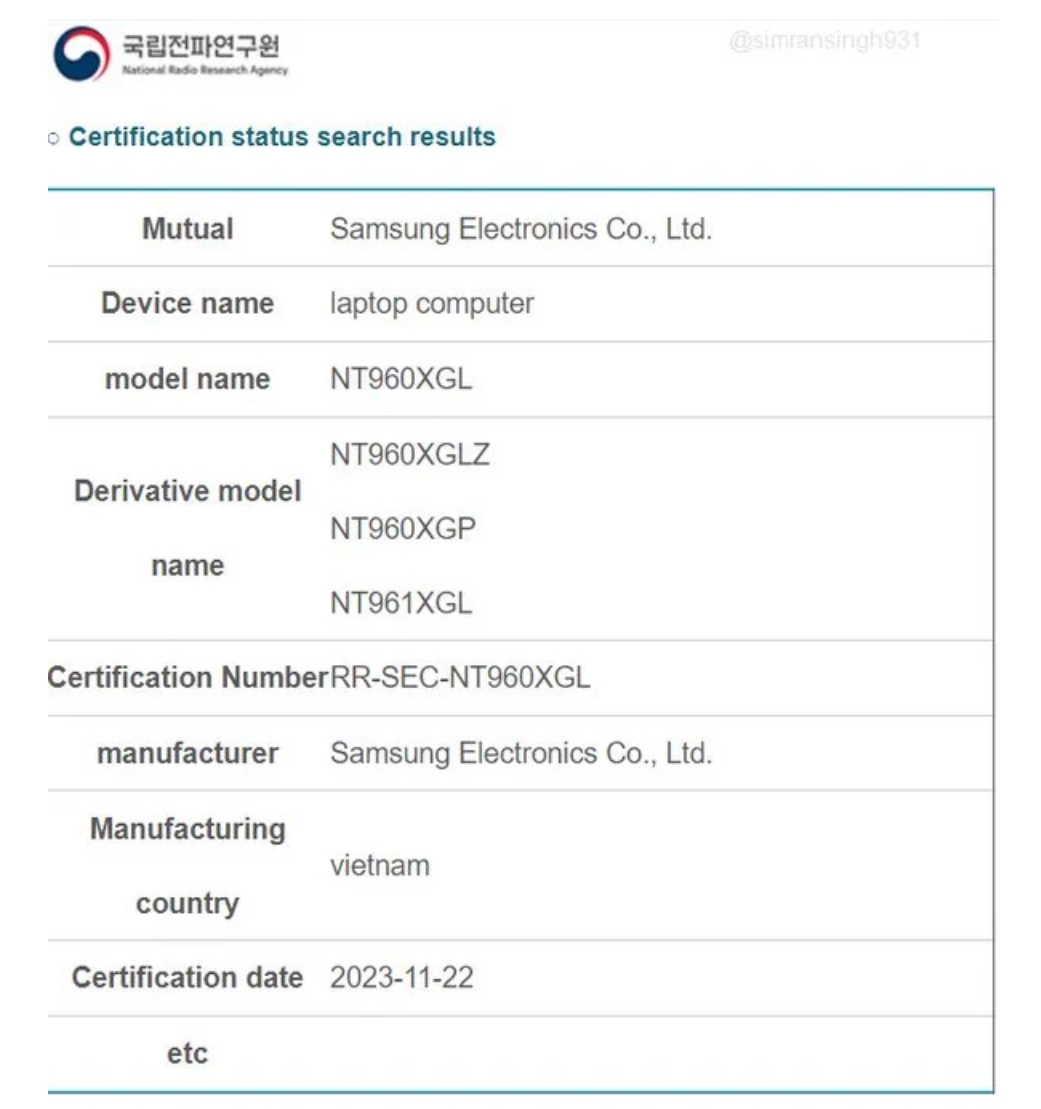Select the "Device name" label

point(187,303)
